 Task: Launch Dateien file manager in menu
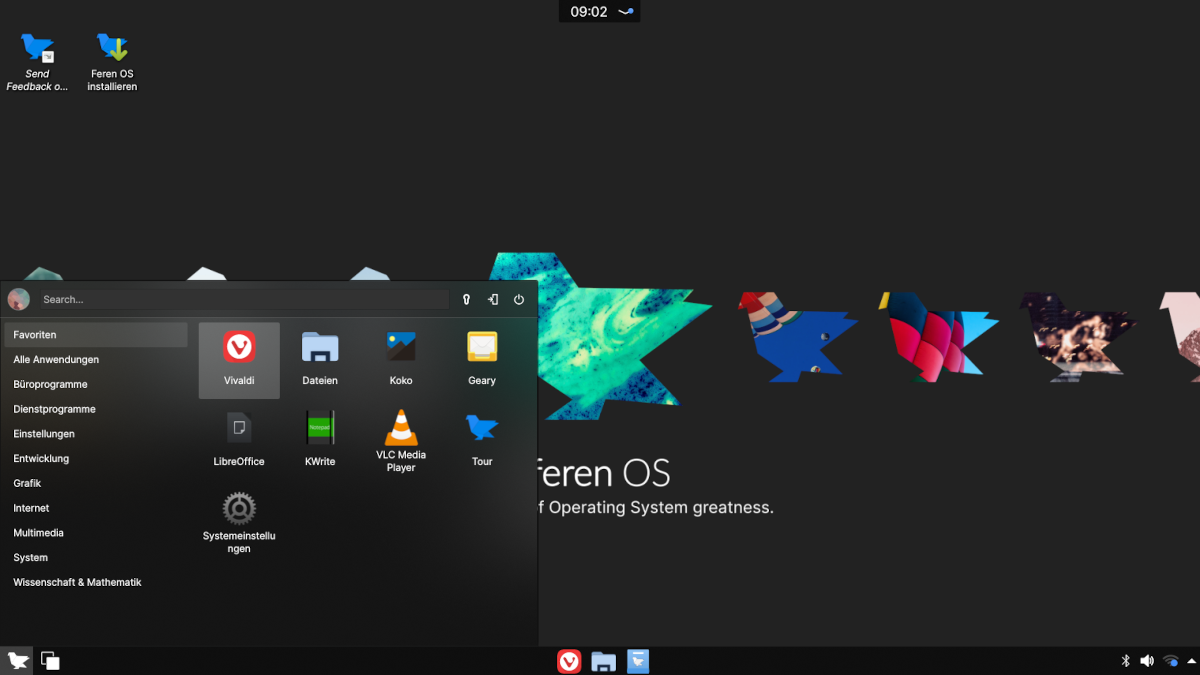point(320,360)
